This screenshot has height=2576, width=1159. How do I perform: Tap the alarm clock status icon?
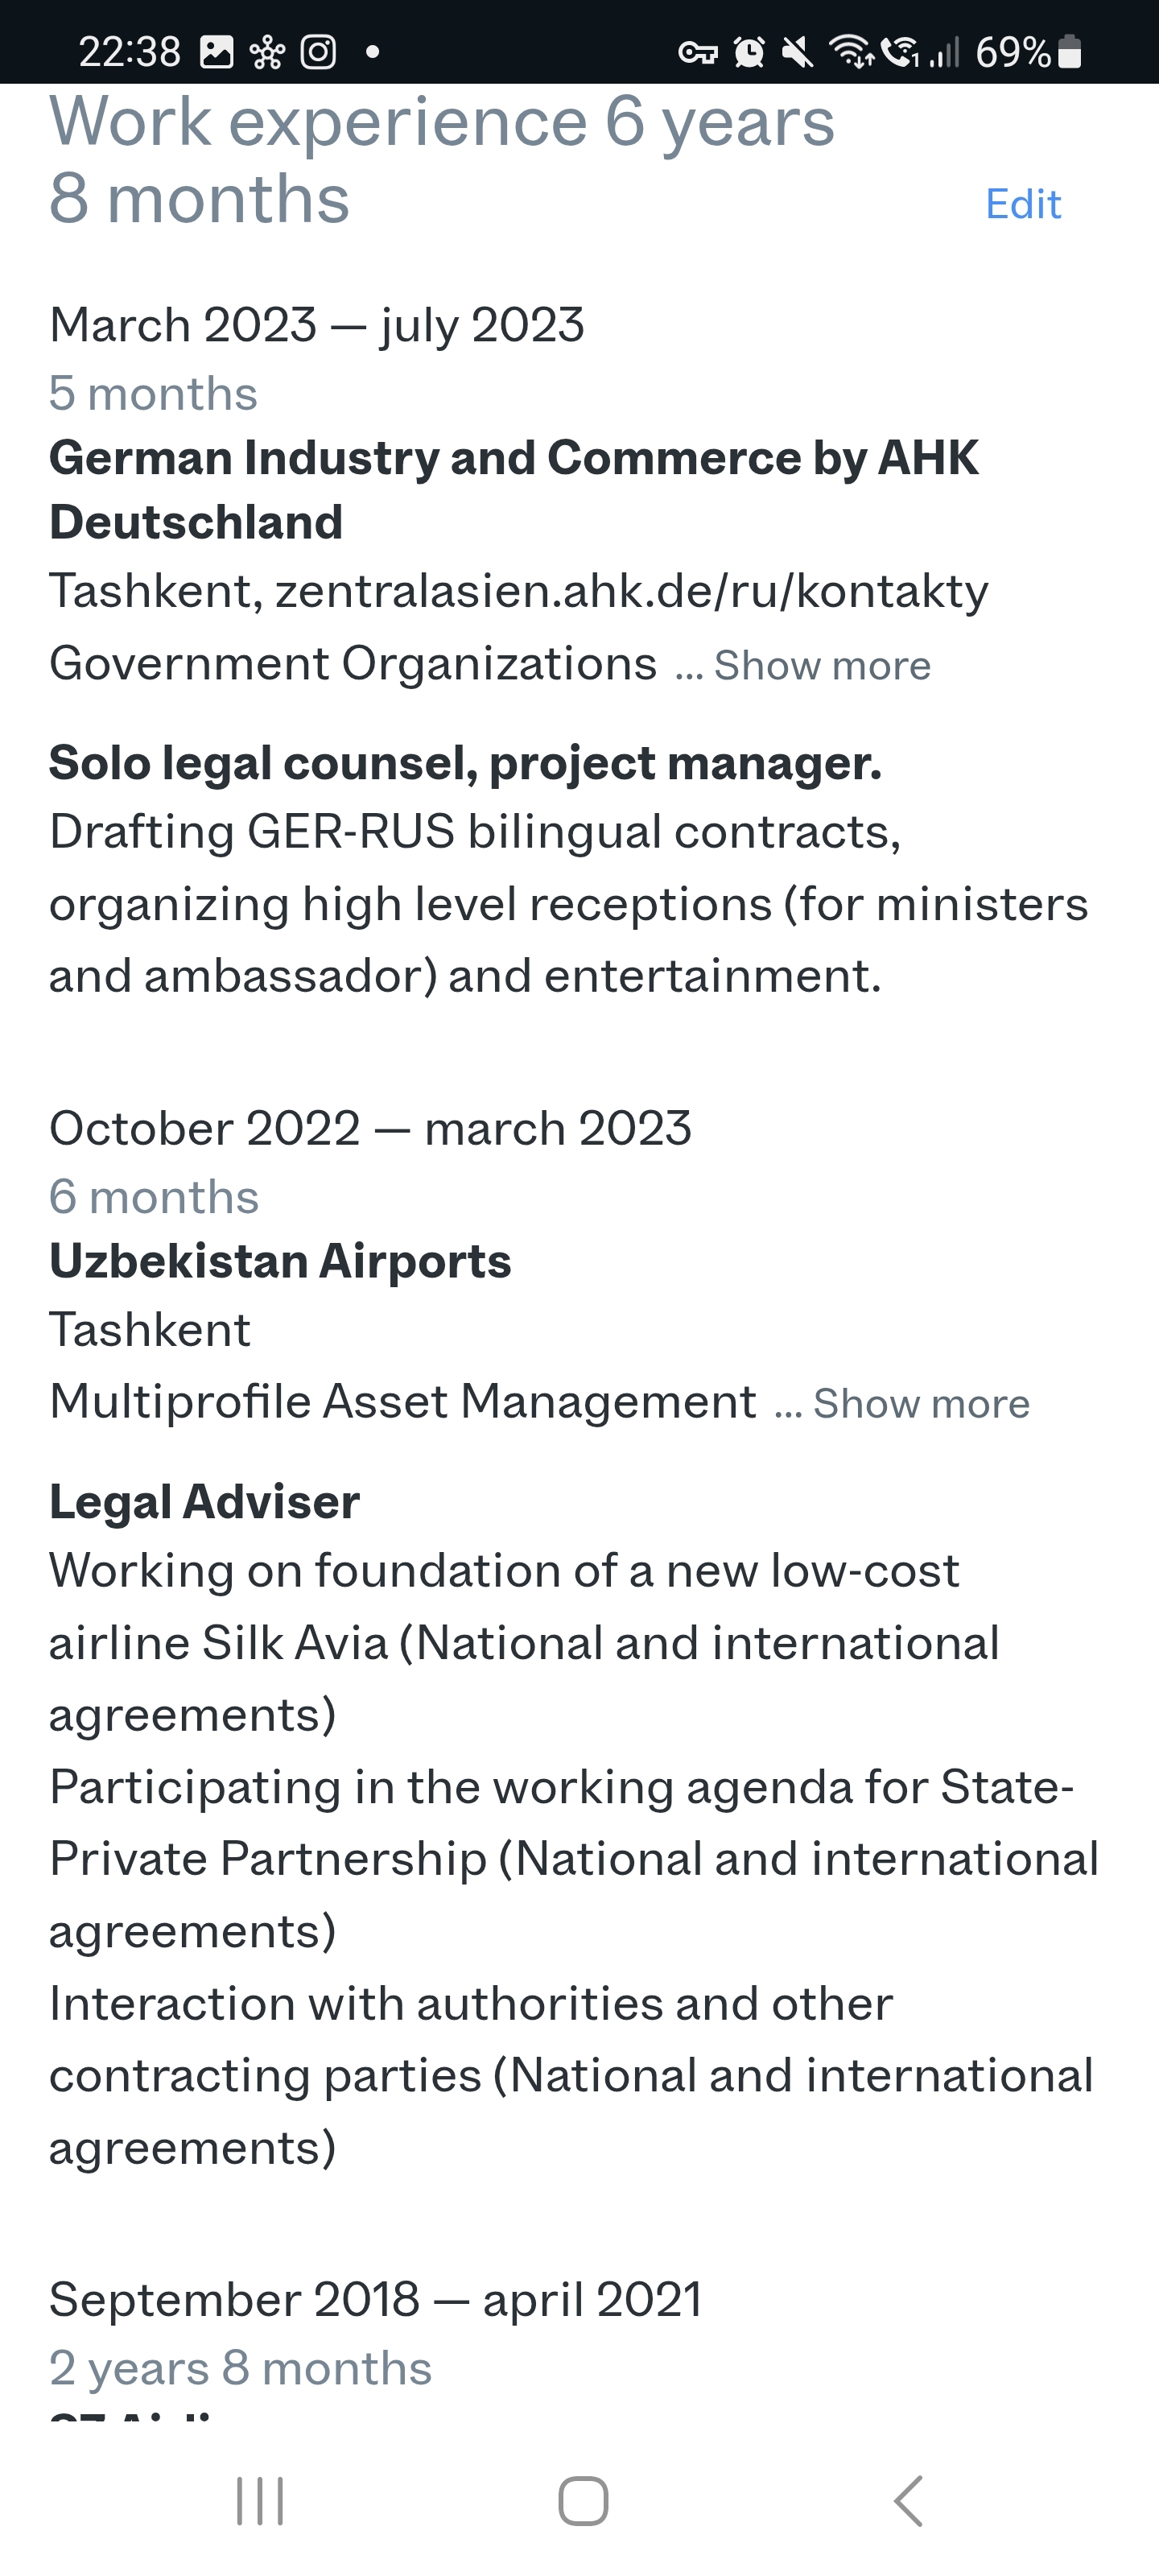tap(749, 51)
